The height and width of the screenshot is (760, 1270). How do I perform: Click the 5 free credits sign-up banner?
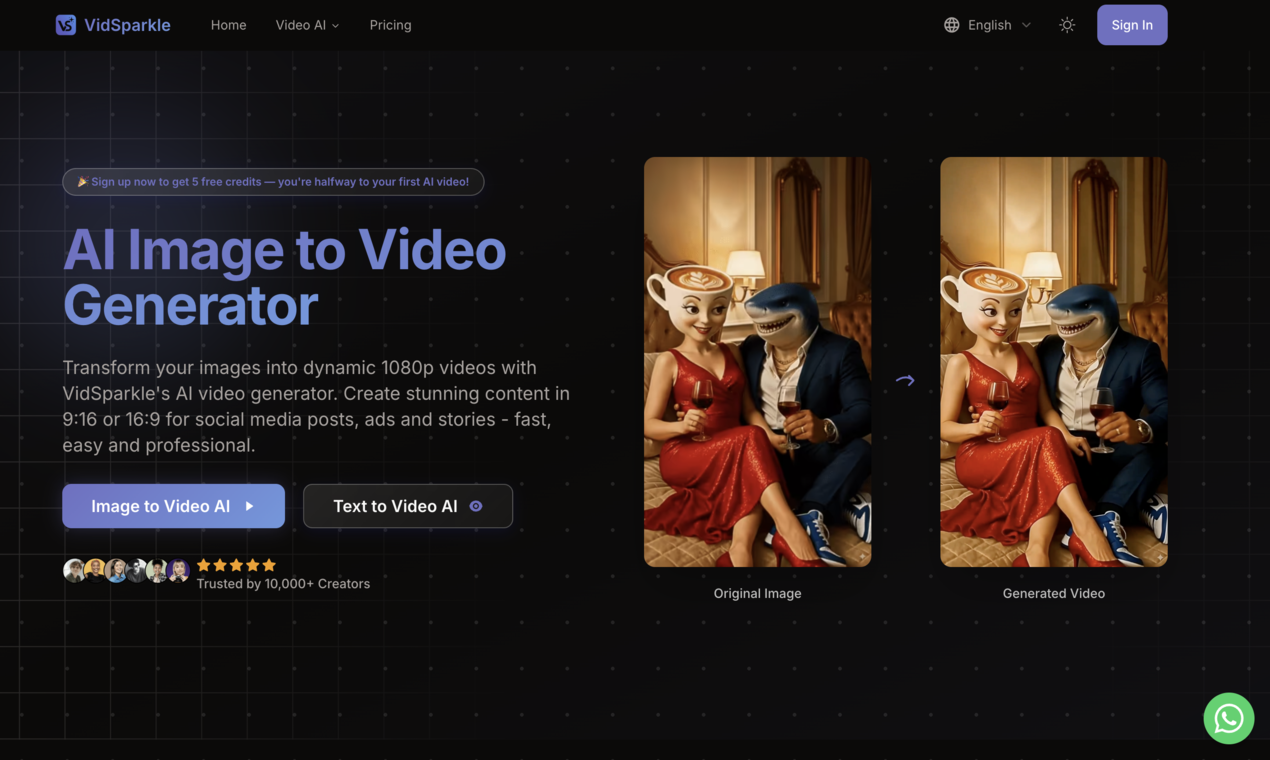coord(273,181)
